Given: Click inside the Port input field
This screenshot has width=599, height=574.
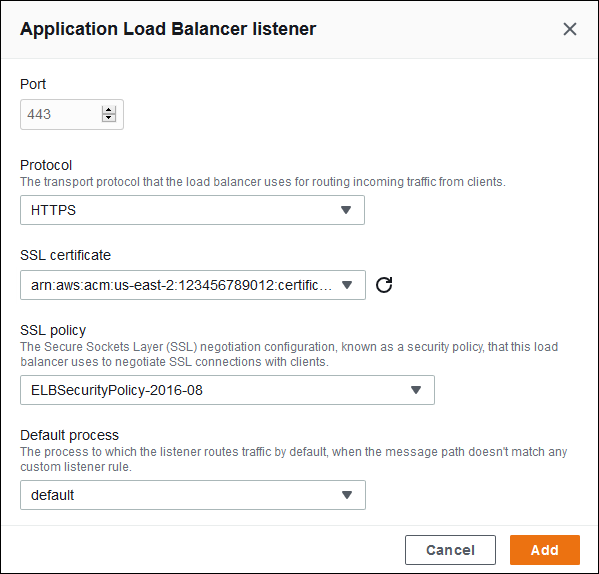Looking at the screenshot, I should click(72, 115).
